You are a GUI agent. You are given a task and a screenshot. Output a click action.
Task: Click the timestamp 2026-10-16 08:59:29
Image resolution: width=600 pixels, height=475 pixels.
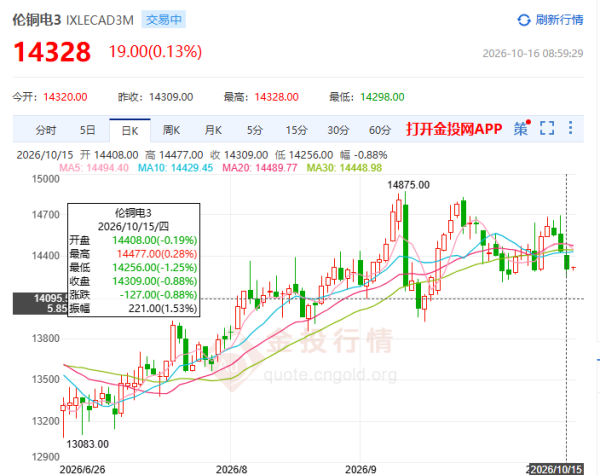(533, 53)
